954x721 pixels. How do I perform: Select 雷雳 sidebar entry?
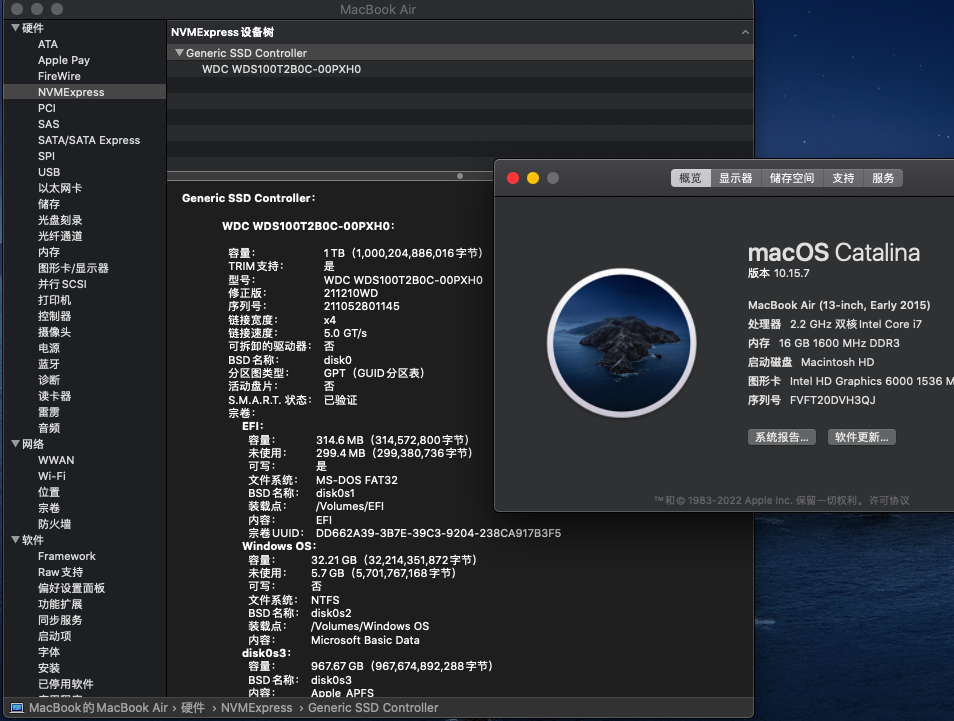point(49,412)
